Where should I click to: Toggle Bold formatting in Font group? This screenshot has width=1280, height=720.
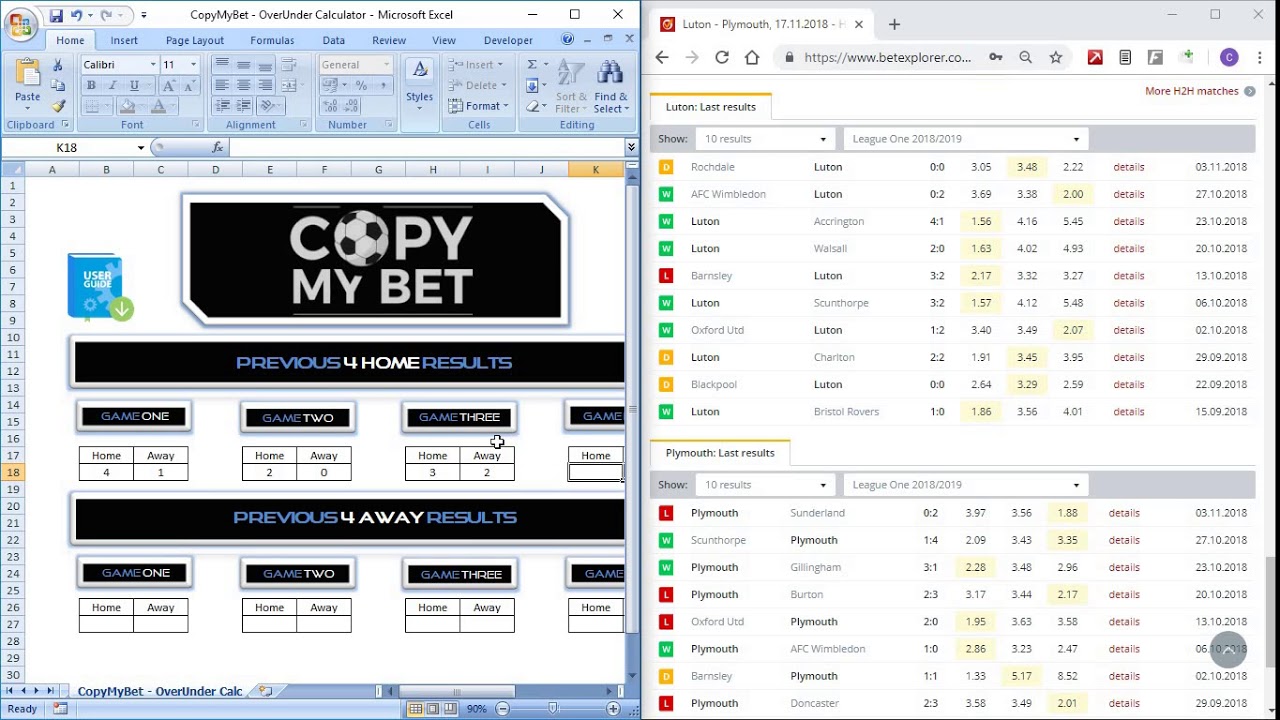91,86
